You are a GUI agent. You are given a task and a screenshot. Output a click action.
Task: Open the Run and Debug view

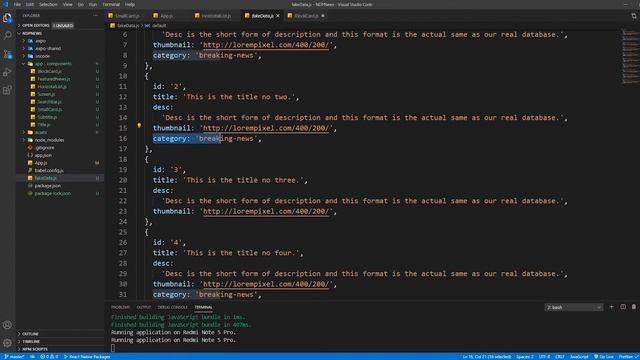tap(7, 72)
